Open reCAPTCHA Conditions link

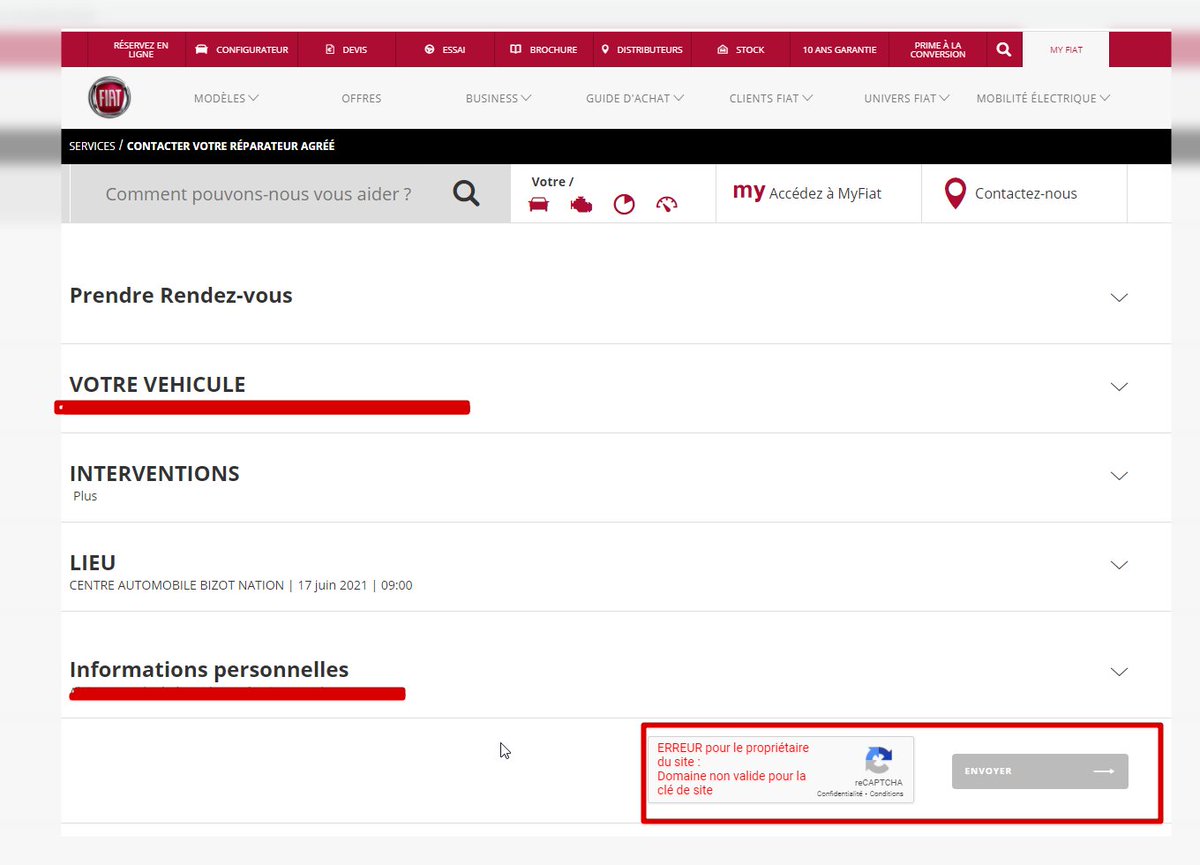click(x=886, y=794)
